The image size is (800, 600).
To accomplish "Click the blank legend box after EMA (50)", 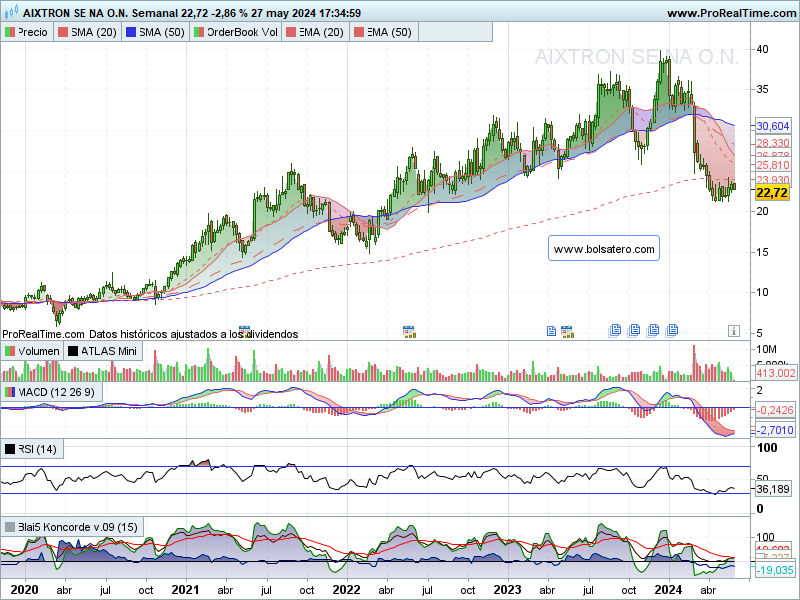I will 455,32.
